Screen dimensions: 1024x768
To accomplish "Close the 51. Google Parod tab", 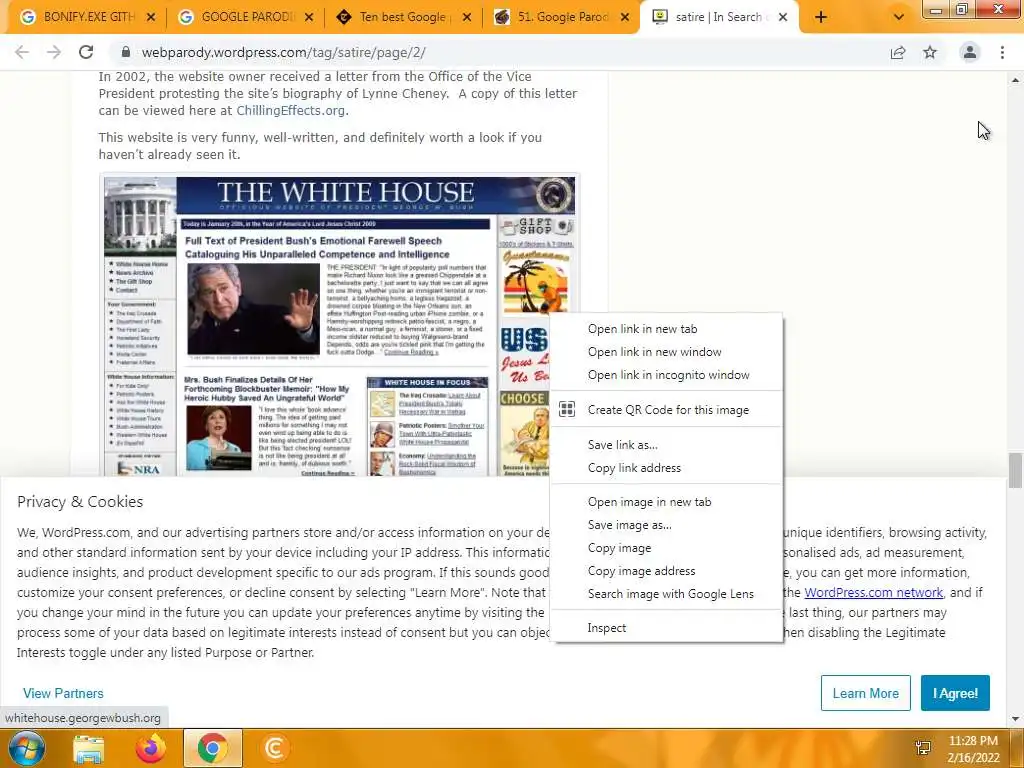I will [625, 18].
